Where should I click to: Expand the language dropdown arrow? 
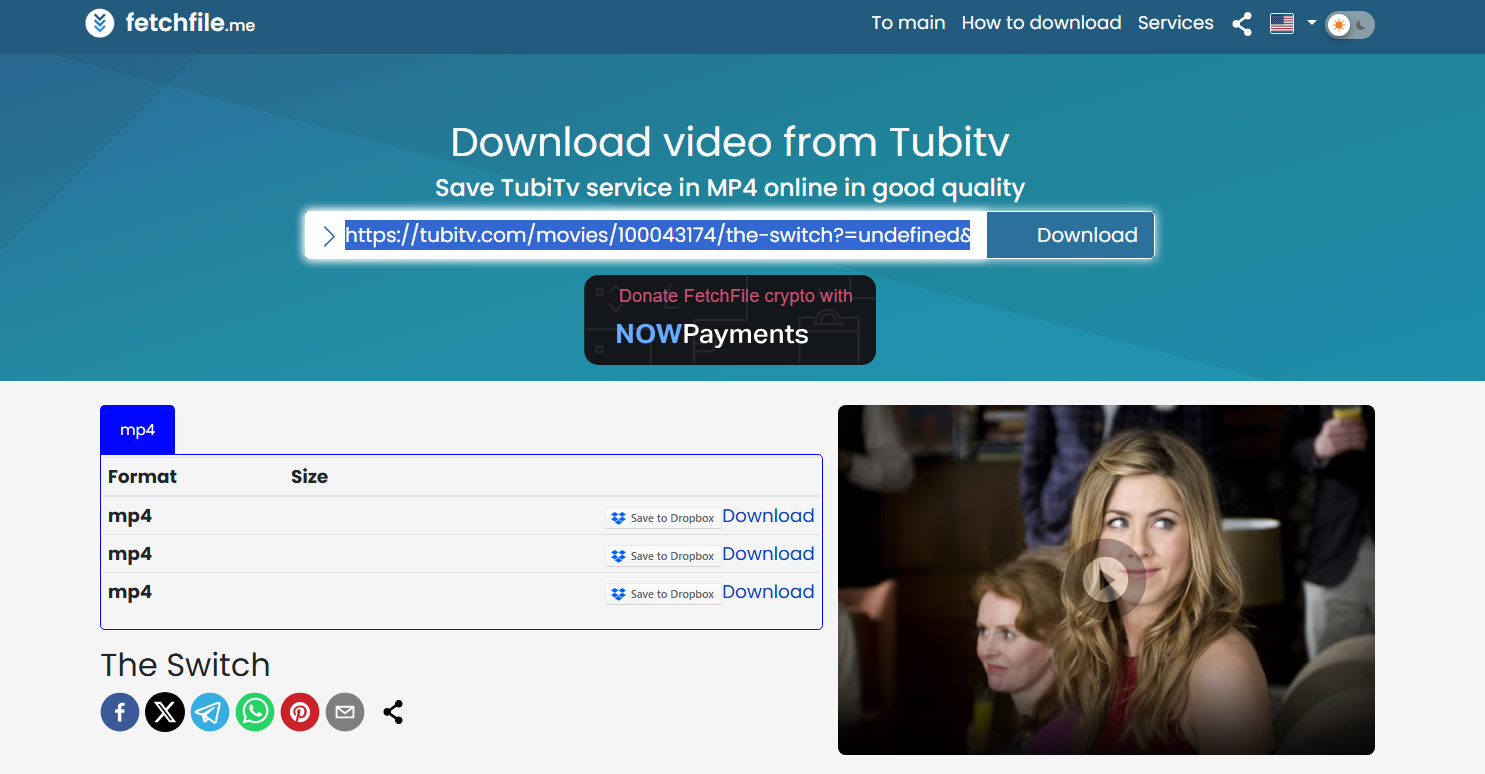pyautogui.click(x=1311, y=22)
